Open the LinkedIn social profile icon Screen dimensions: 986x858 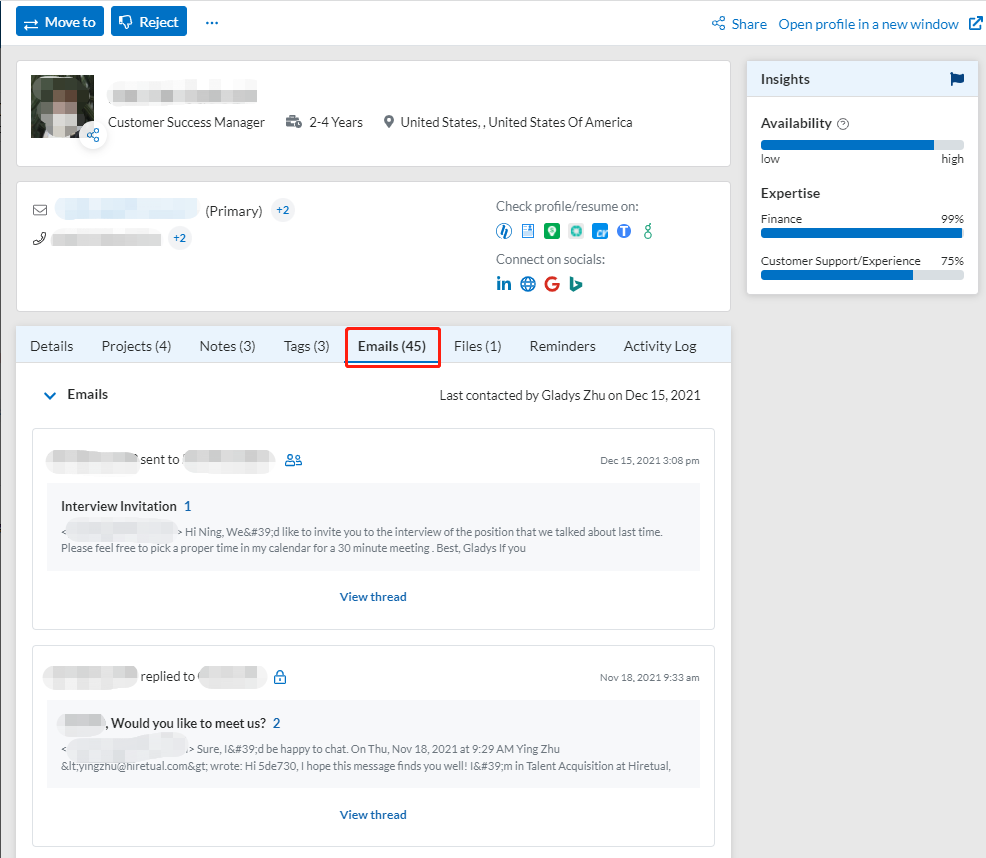504,284
